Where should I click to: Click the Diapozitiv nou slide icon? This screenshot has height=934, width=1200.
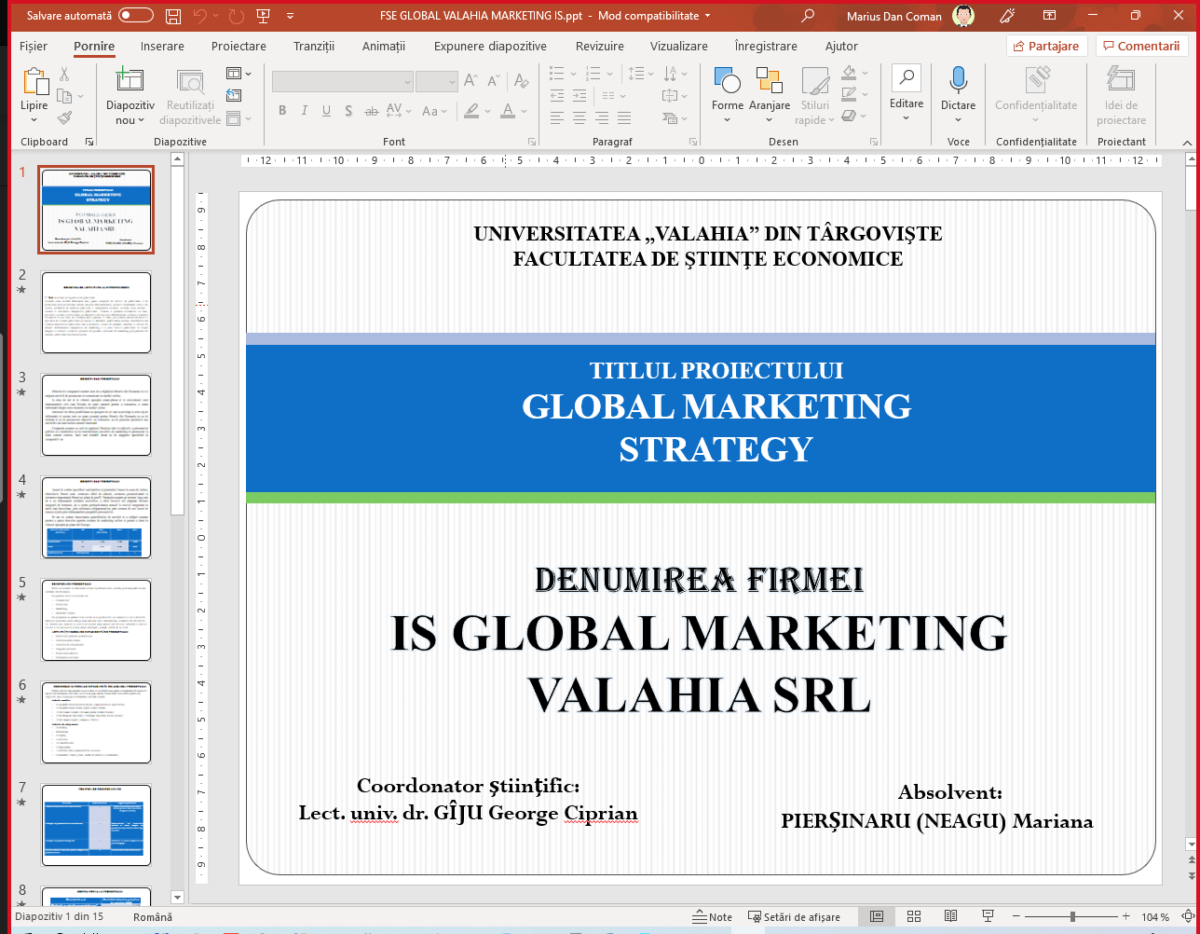coord(130,82)
